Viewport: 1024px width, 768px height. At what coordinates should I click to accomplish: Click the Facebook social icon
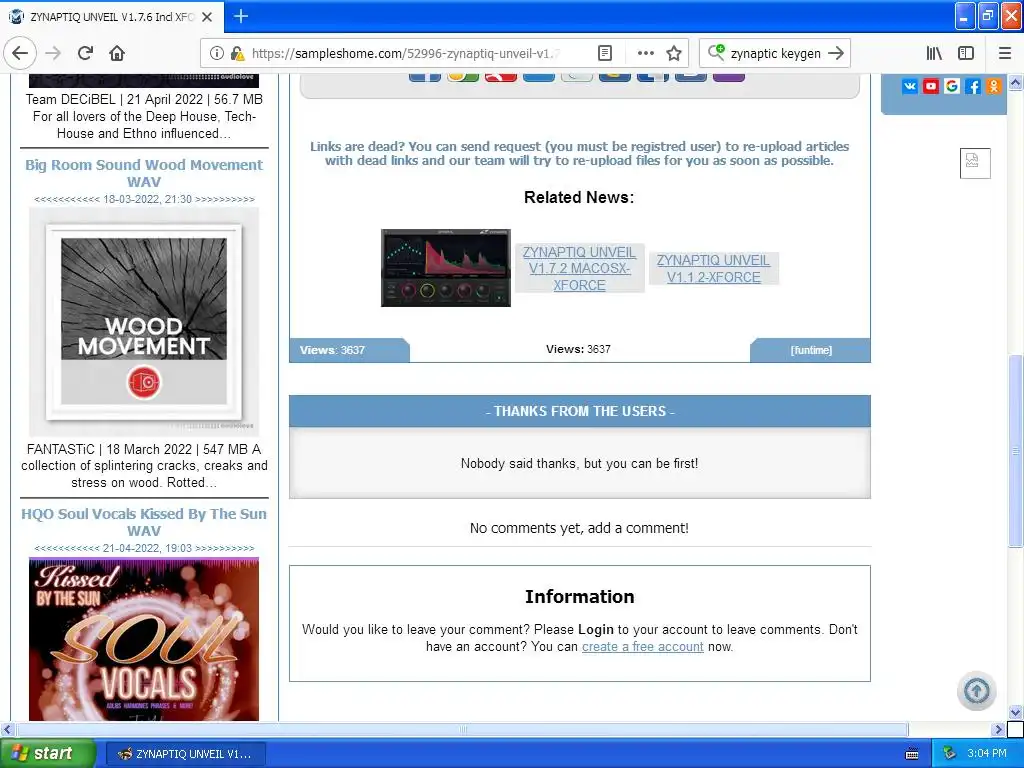[972, 86]
